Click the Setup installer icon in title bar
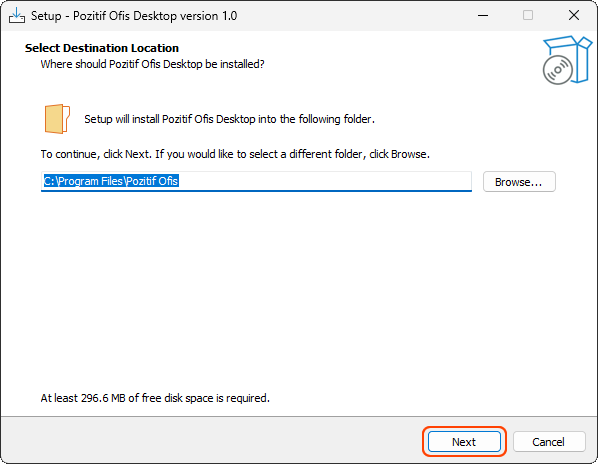Screen dimensions: 598x464 pyautogui.click(x=17, y=16)
